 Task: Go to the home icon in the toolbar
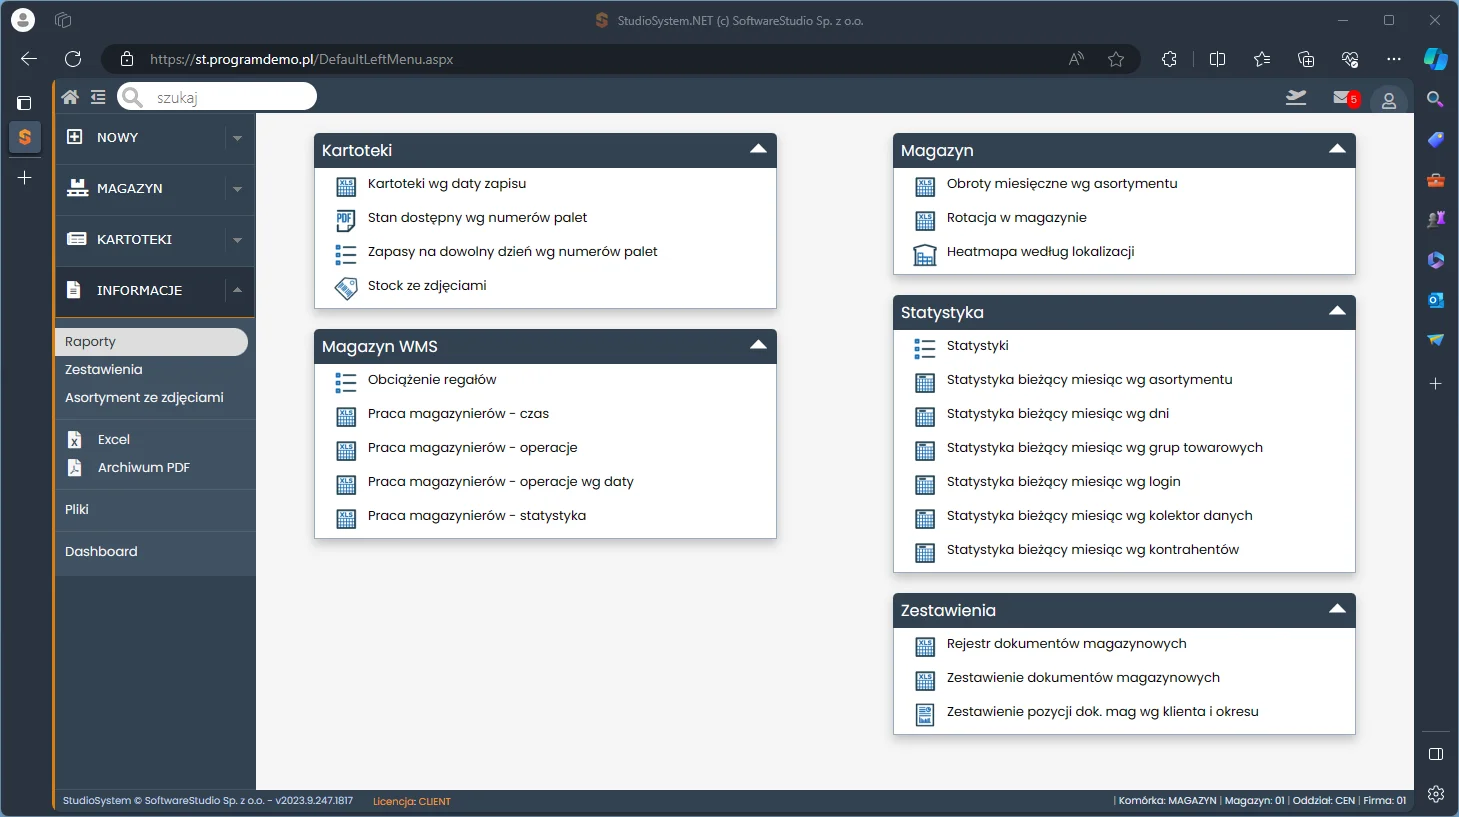(70, 97)
